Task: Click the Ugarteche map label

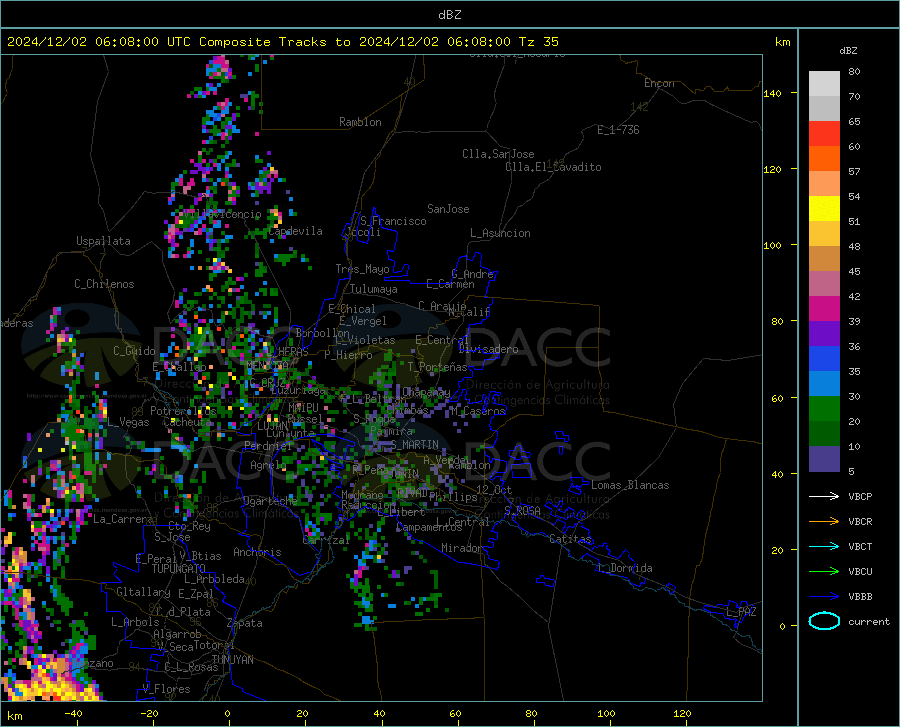Action: tap(270, 501)
